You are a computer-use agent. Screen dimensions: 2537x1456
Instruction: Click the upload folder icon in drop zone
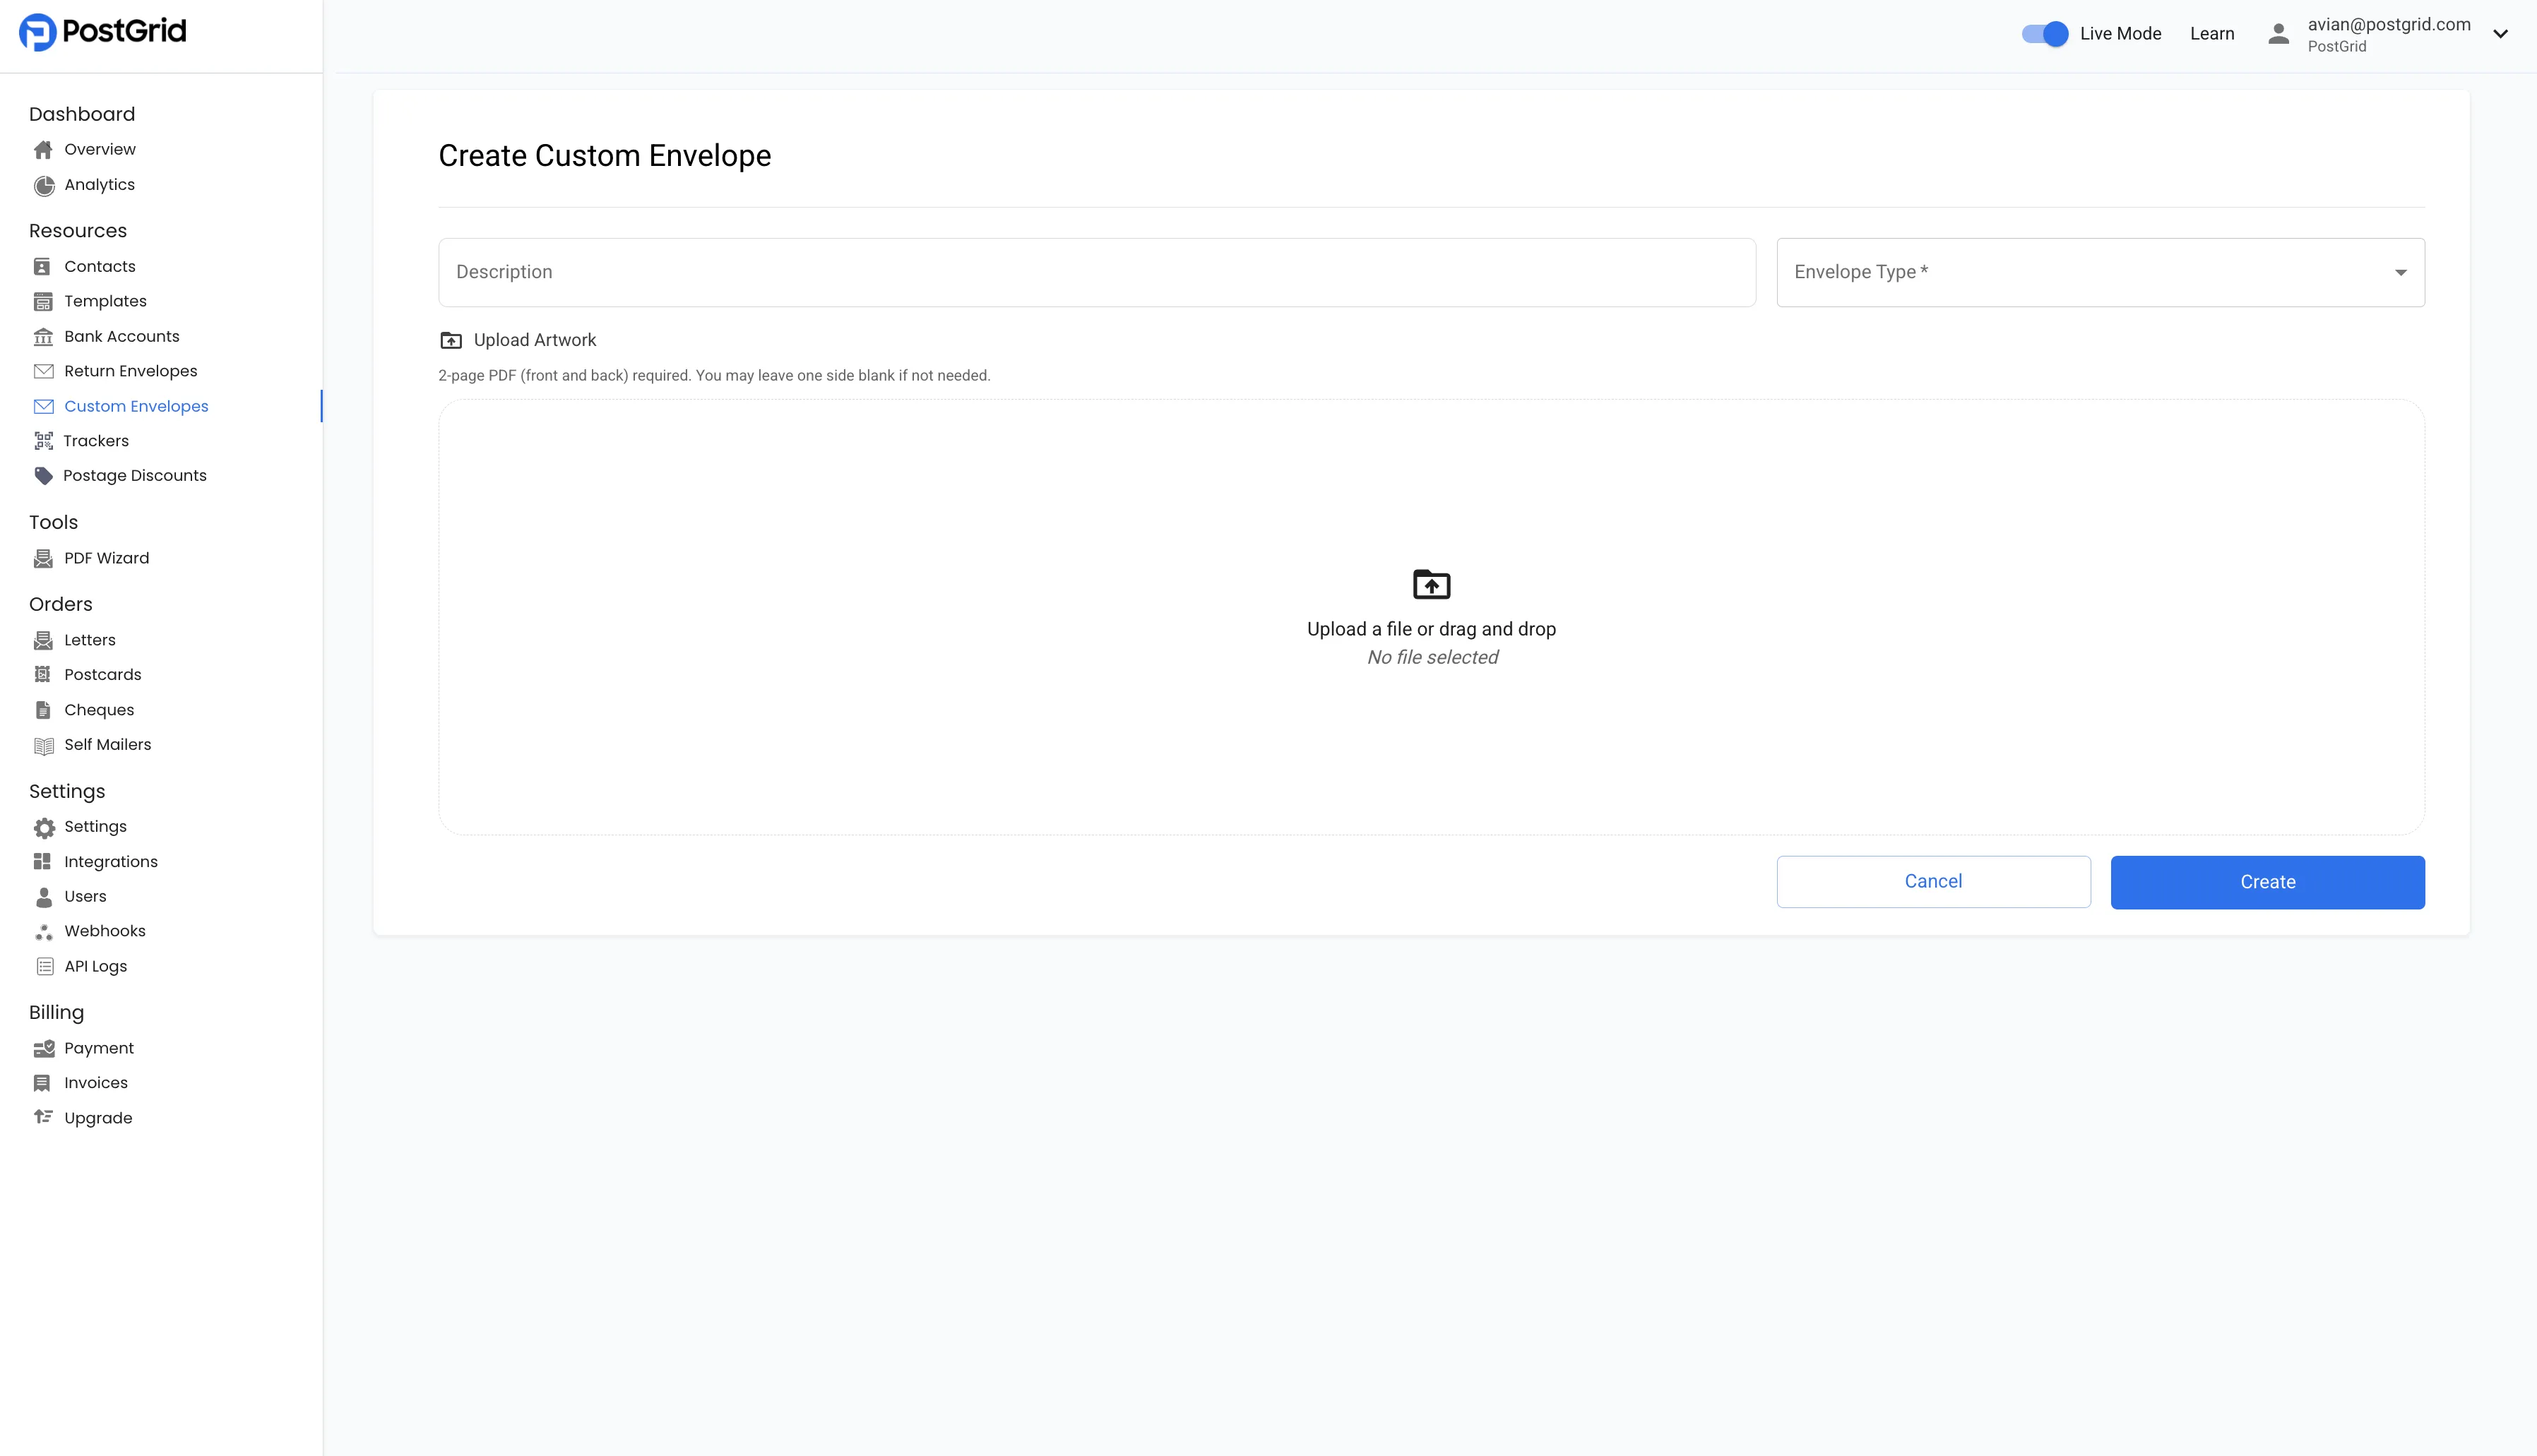[1431, 584]
